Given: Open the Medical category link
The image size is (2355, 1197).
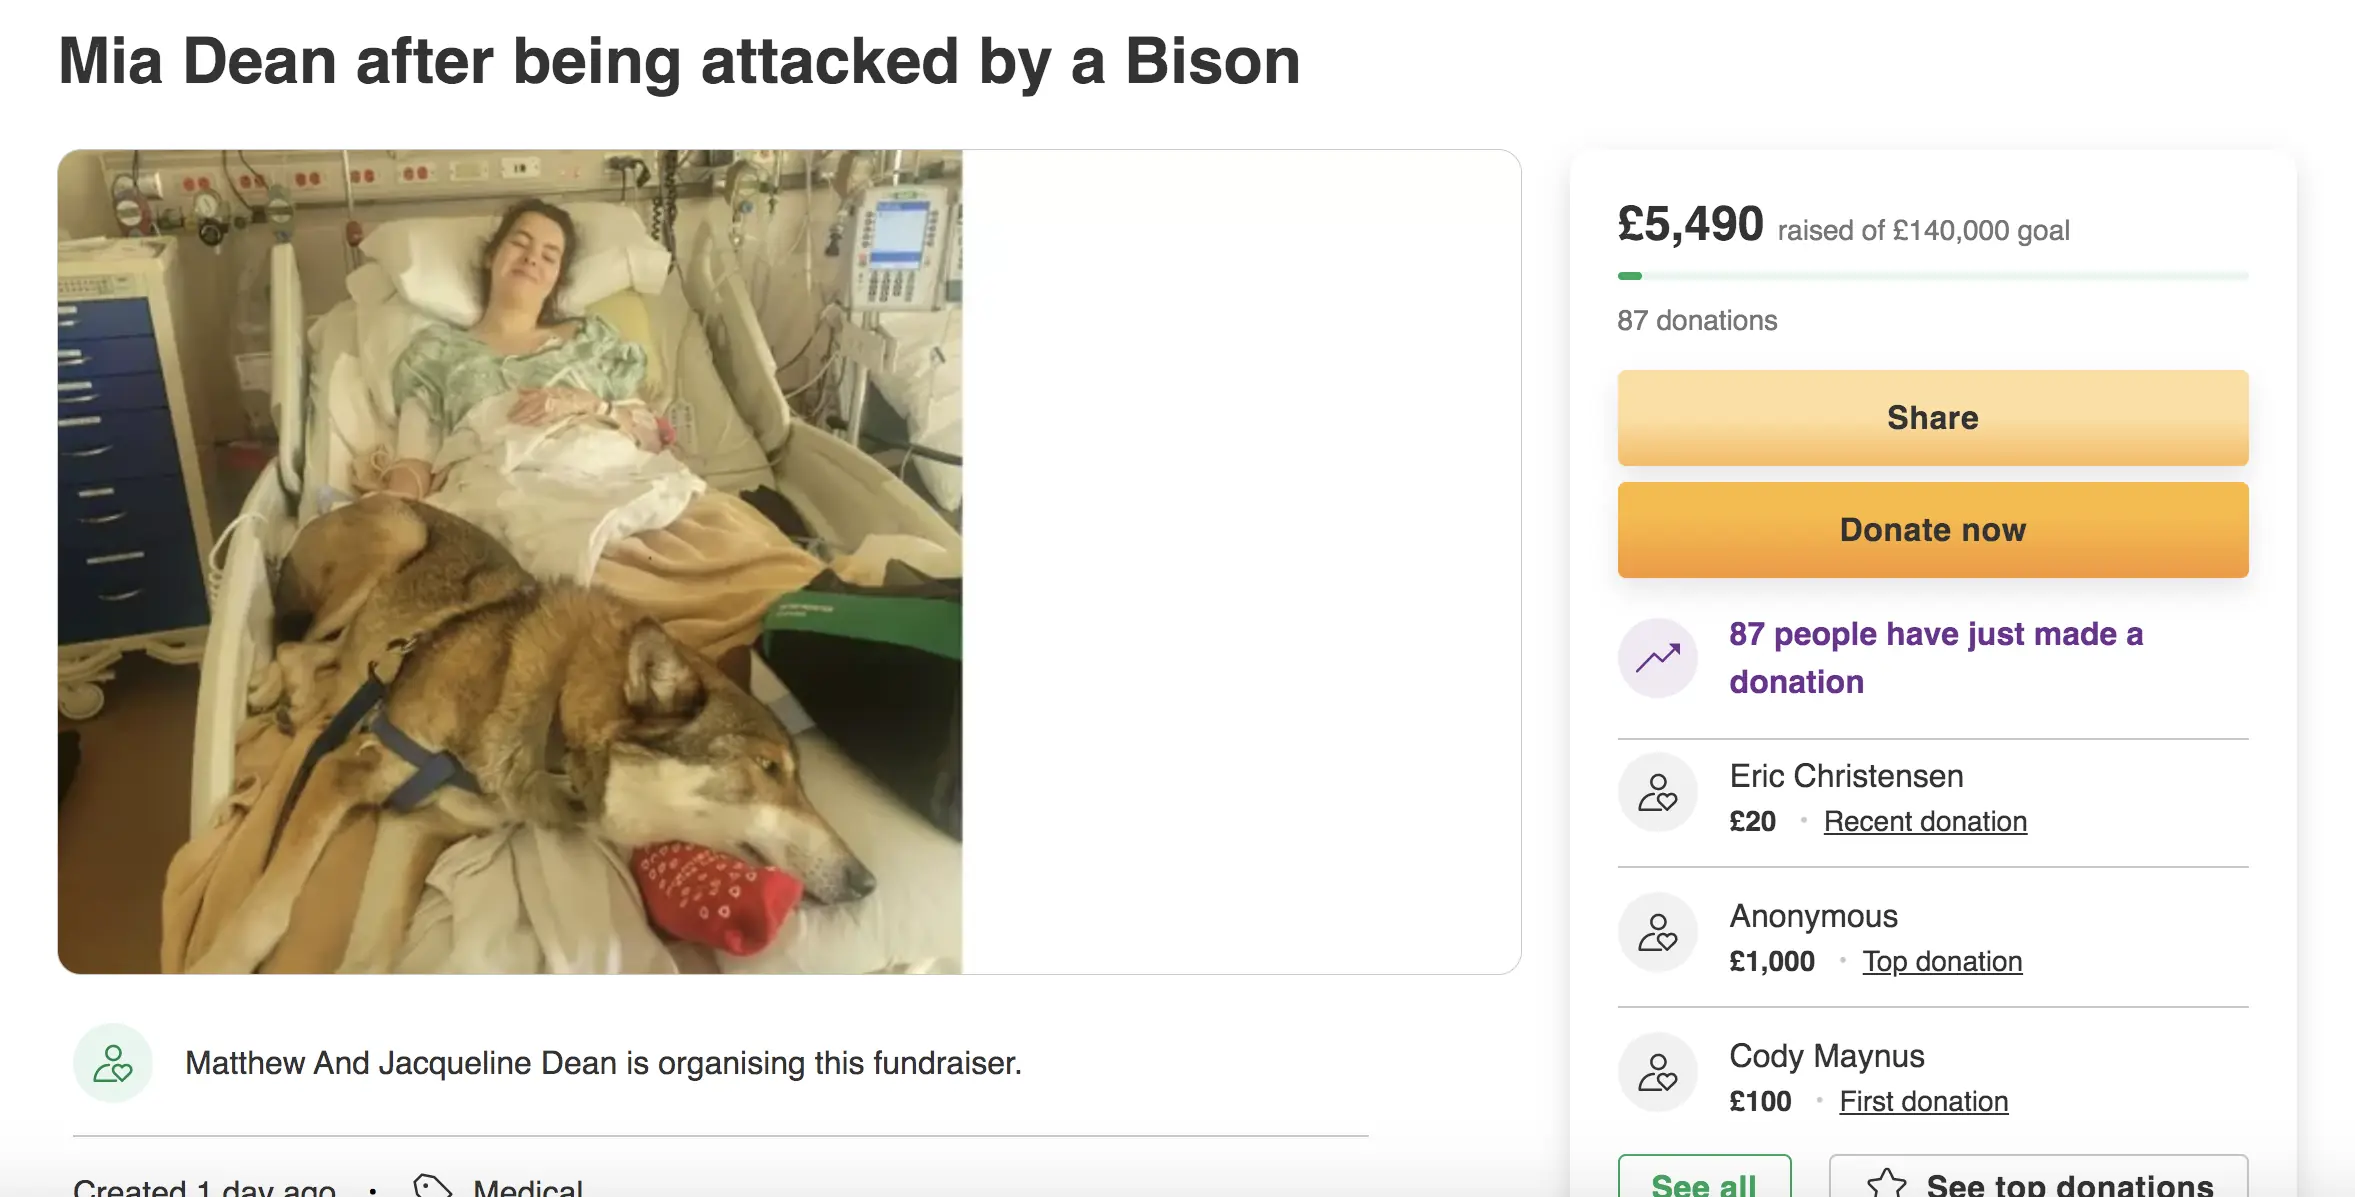Looking at the screenshot, I should [527, 1187].
